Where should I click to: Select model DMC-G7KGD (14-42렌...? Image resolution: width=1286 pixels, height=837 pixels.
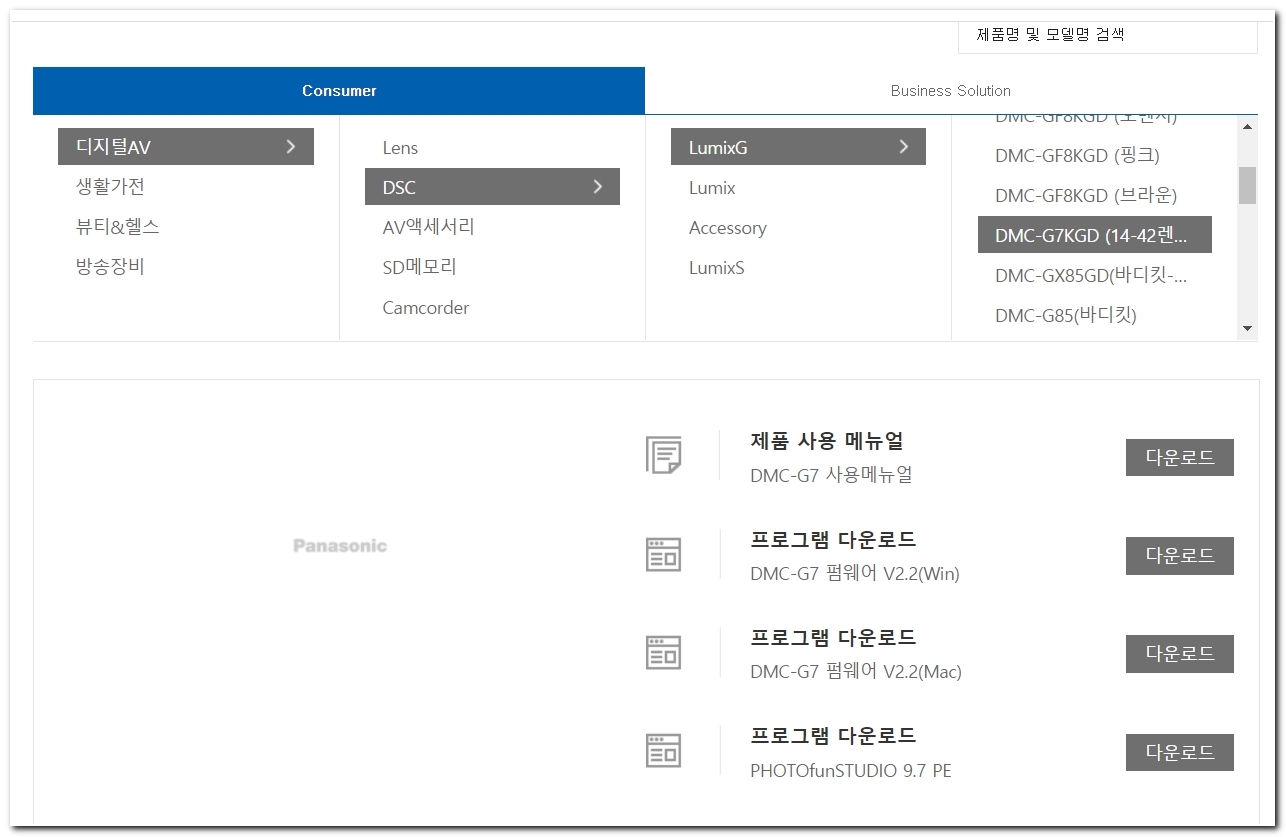point(1095,235)
